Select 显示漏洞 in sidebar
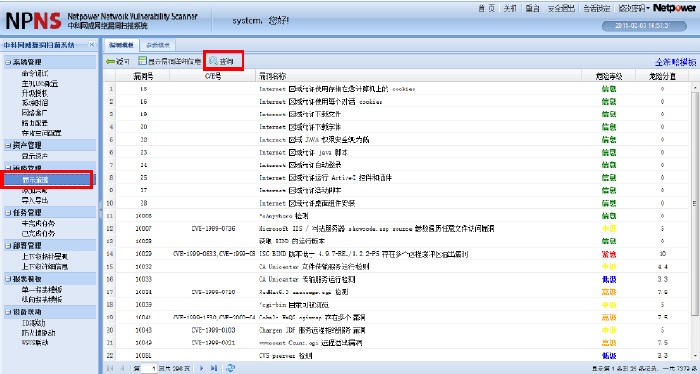The width and height of the screenshot is (700, 374). [x=35, y=180]
